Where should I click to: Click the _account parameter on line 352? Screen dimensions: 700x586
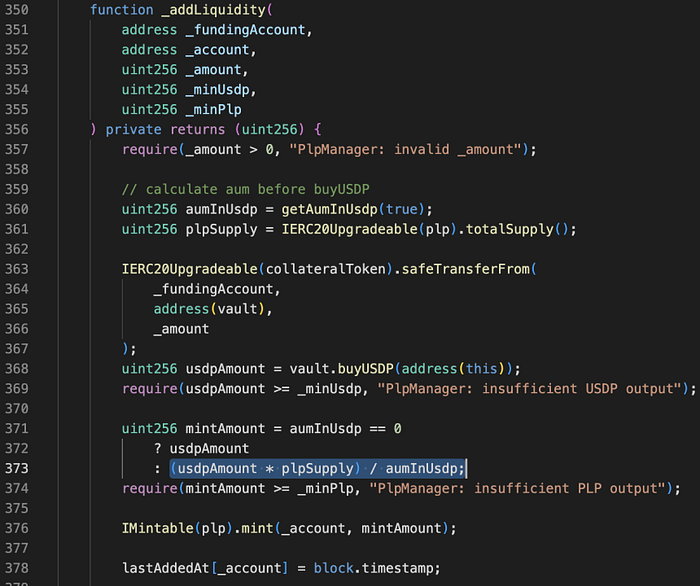217,50
